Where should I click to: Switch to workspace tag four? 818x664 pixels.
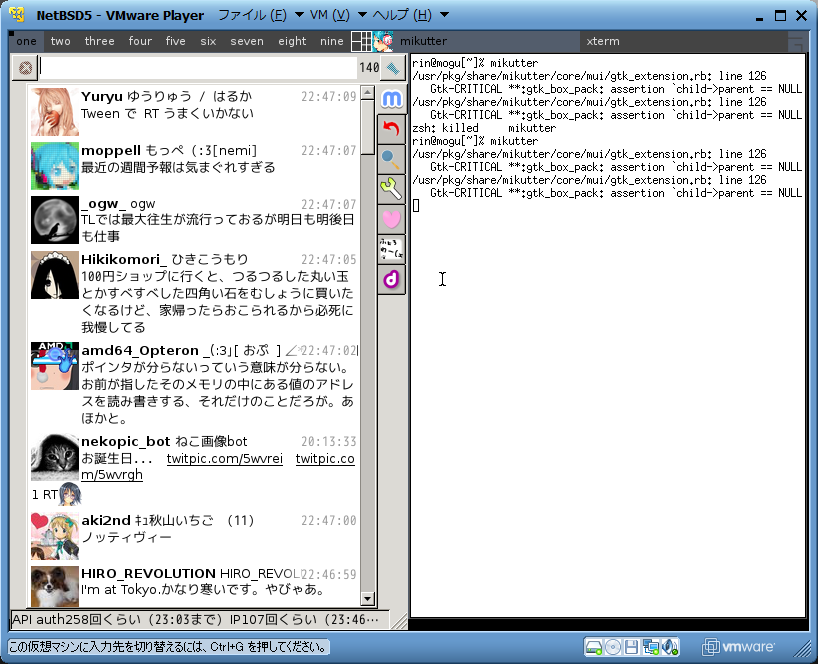[x=140, y=41]
